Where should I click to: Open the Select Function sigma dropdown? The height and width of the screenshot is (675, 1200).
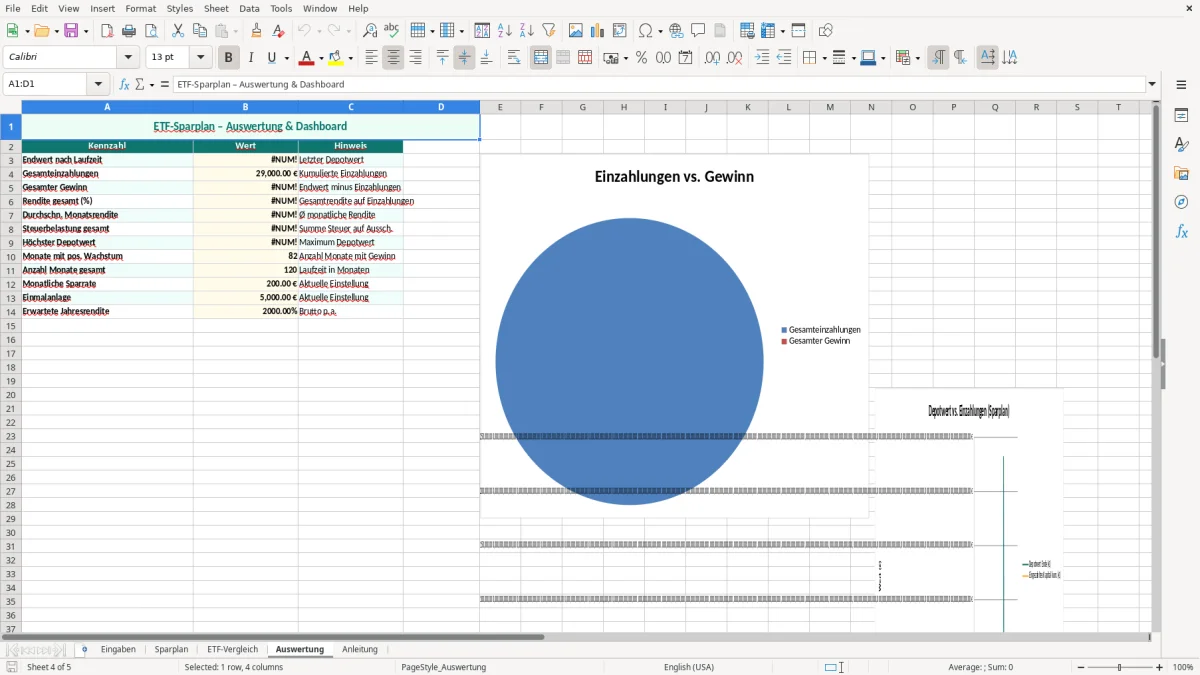point(152,85)
